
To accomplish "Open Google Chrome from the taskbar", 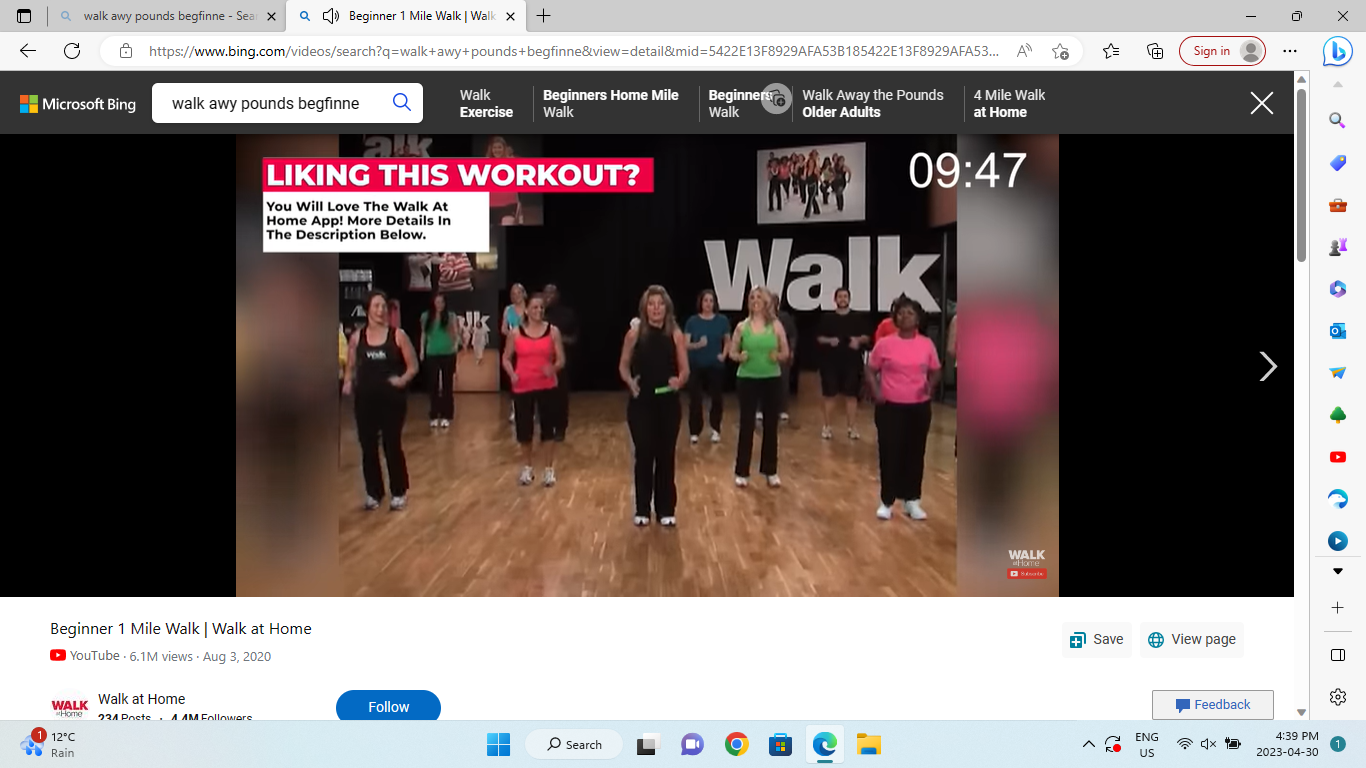I will (737, 744).
